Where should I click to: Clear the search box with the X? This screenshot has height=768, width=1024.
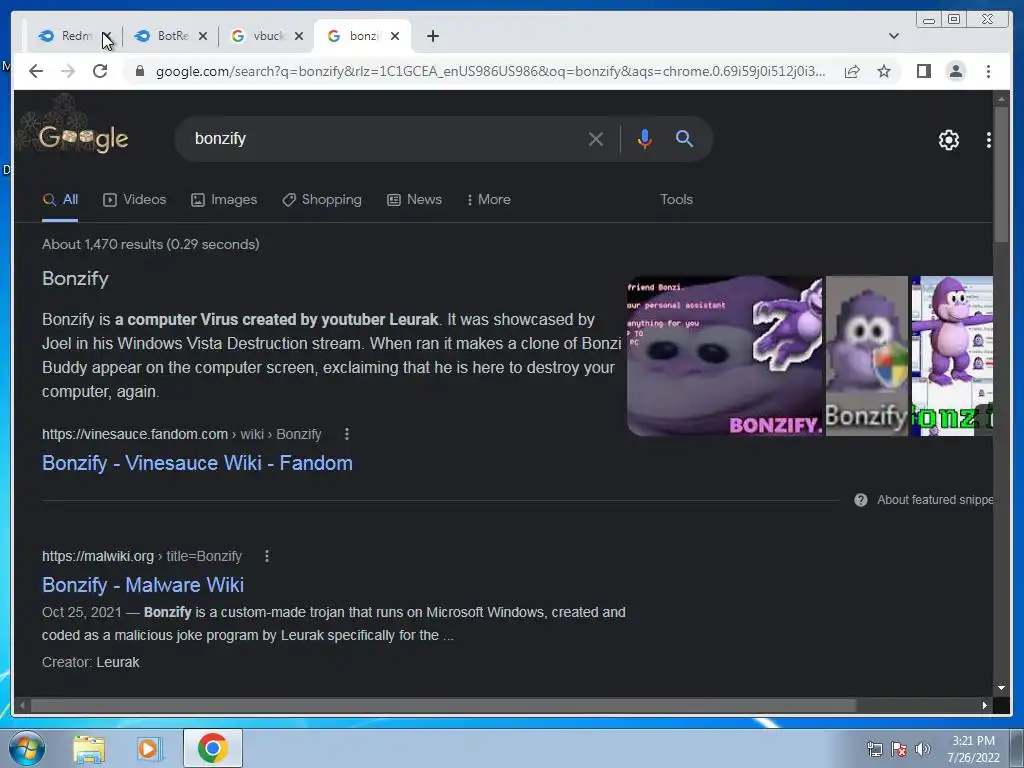pyautogui.click(x=596, y=139)
